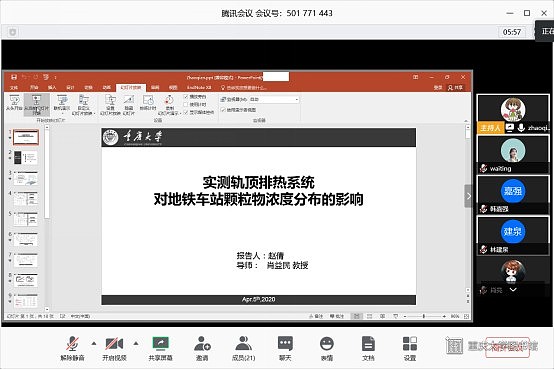
Task: Open the 聊天 chat panel
Action: coord(285,347)
